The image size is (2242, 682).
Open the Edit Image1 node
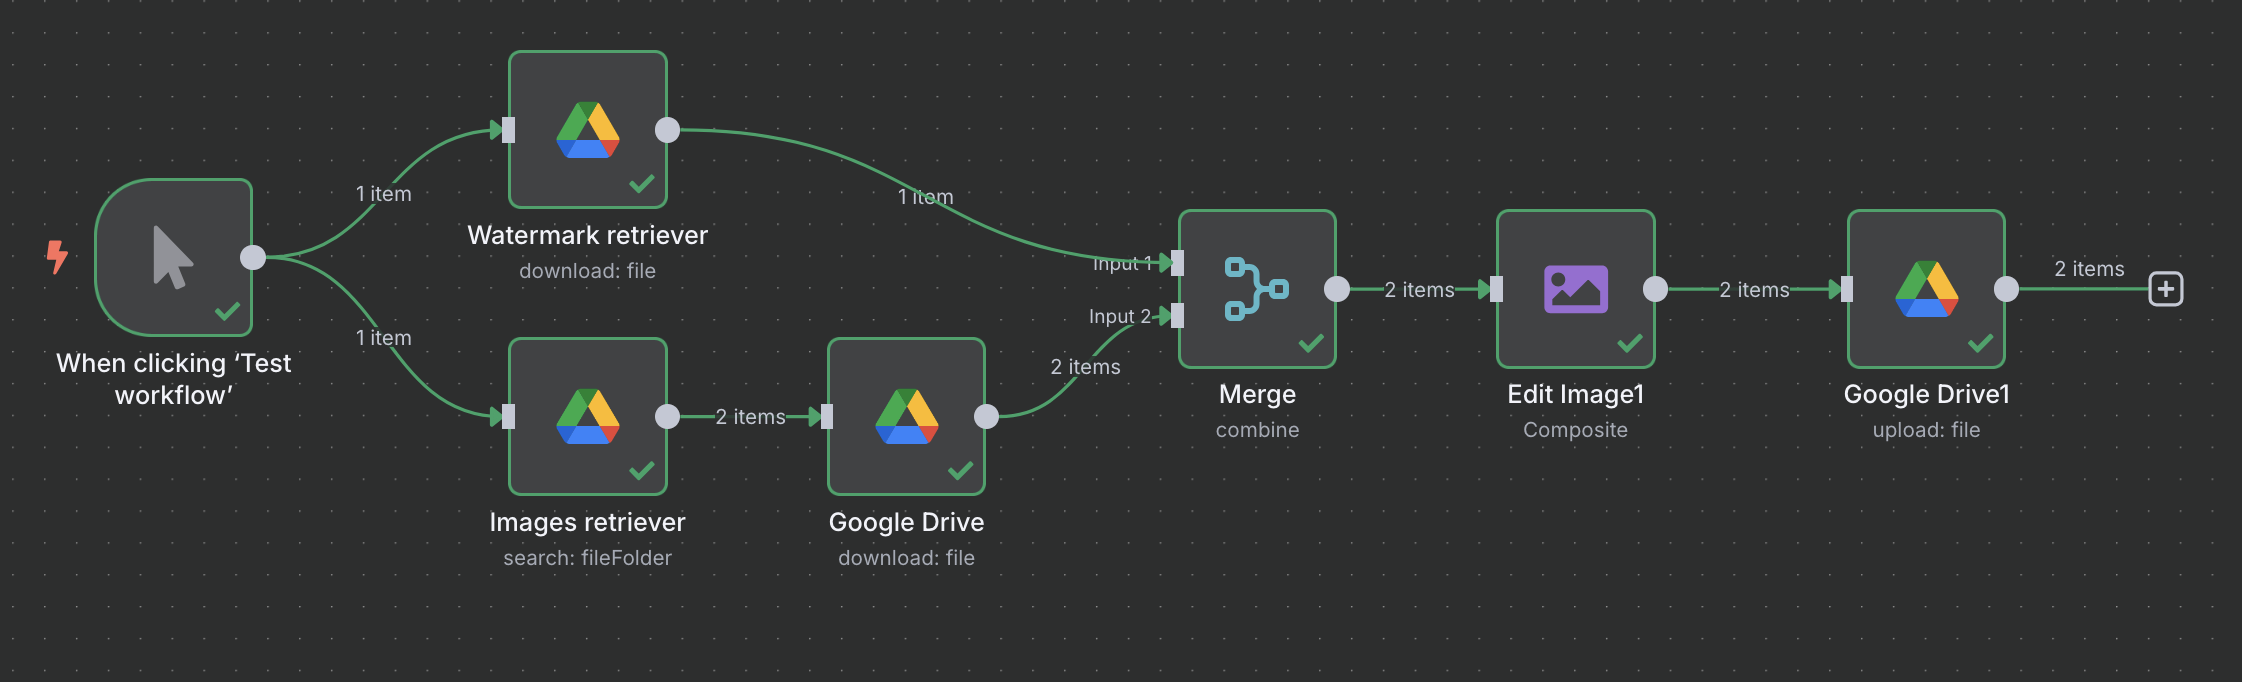click(1575, 289)
